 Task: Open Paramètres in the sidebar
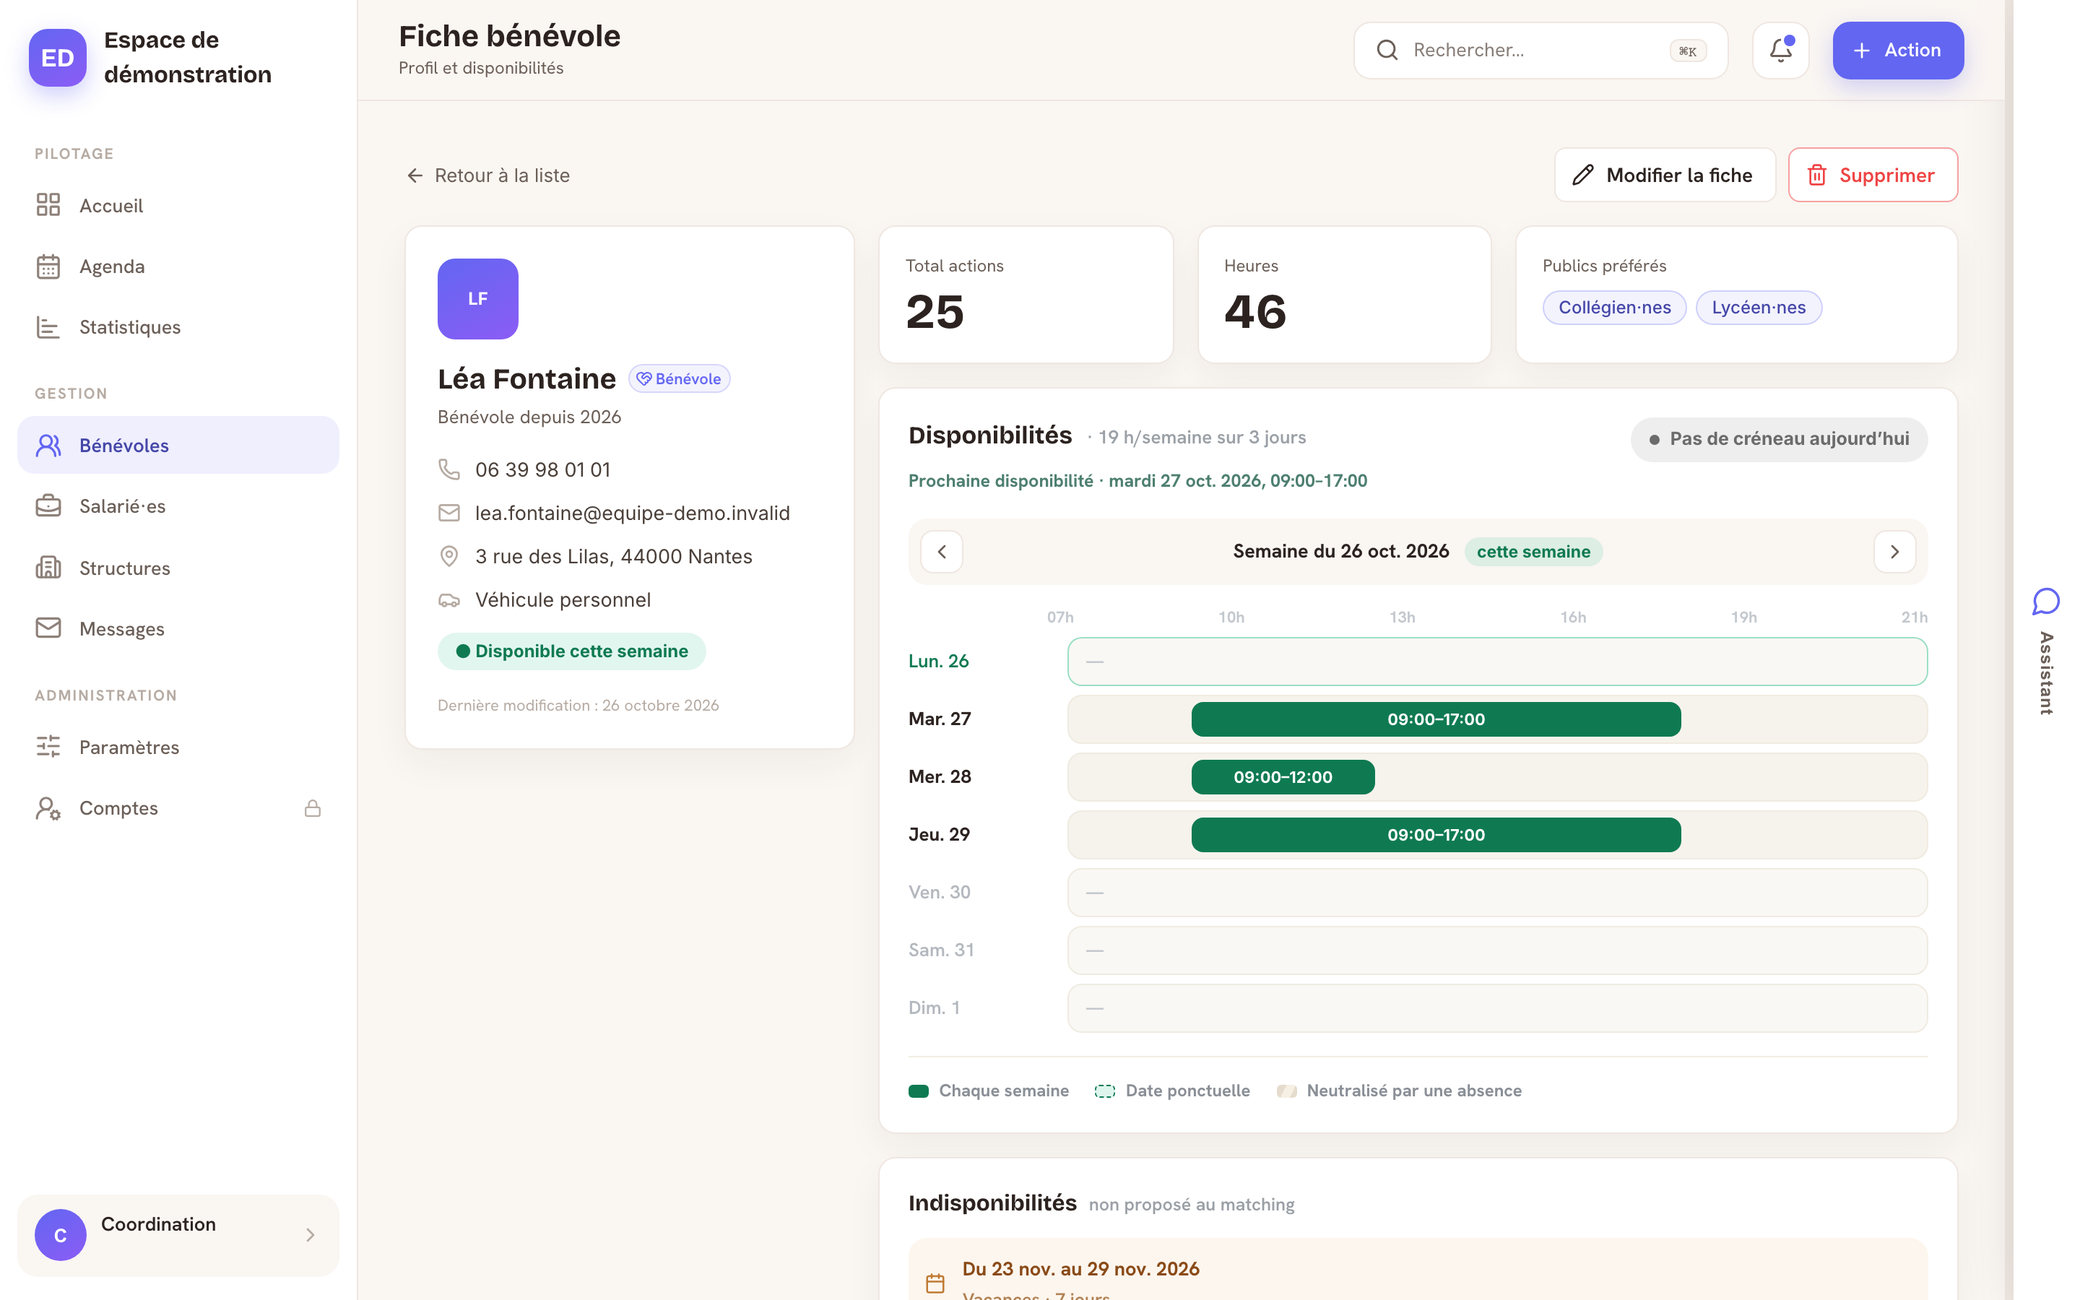pyautogui.click(x=178, y=747)
